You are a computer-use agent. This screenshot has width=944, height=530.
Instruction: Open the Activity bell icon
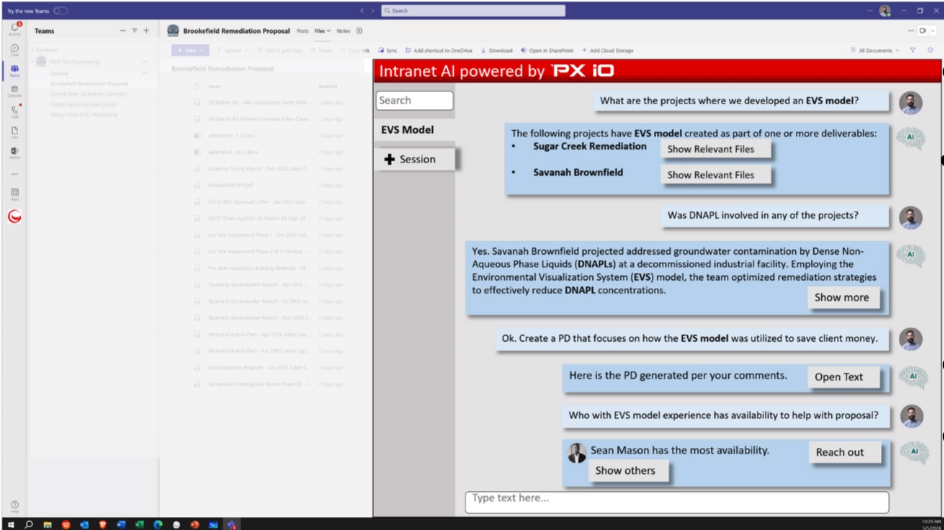(x=15, y=28)
